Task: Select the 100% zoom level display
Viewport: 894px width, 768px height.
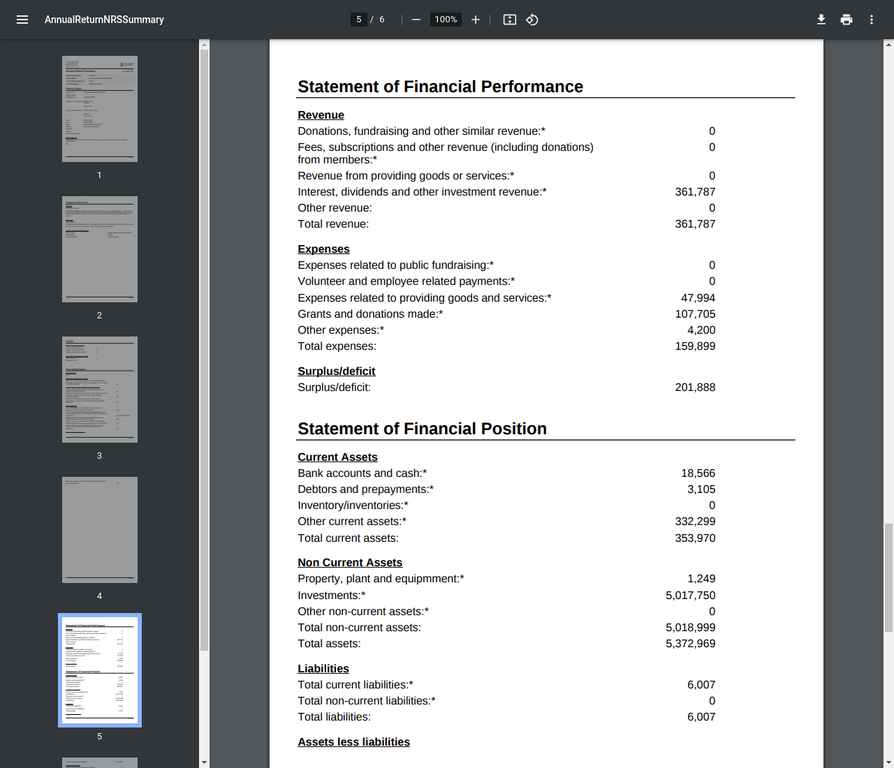Action: pos(445,18)
